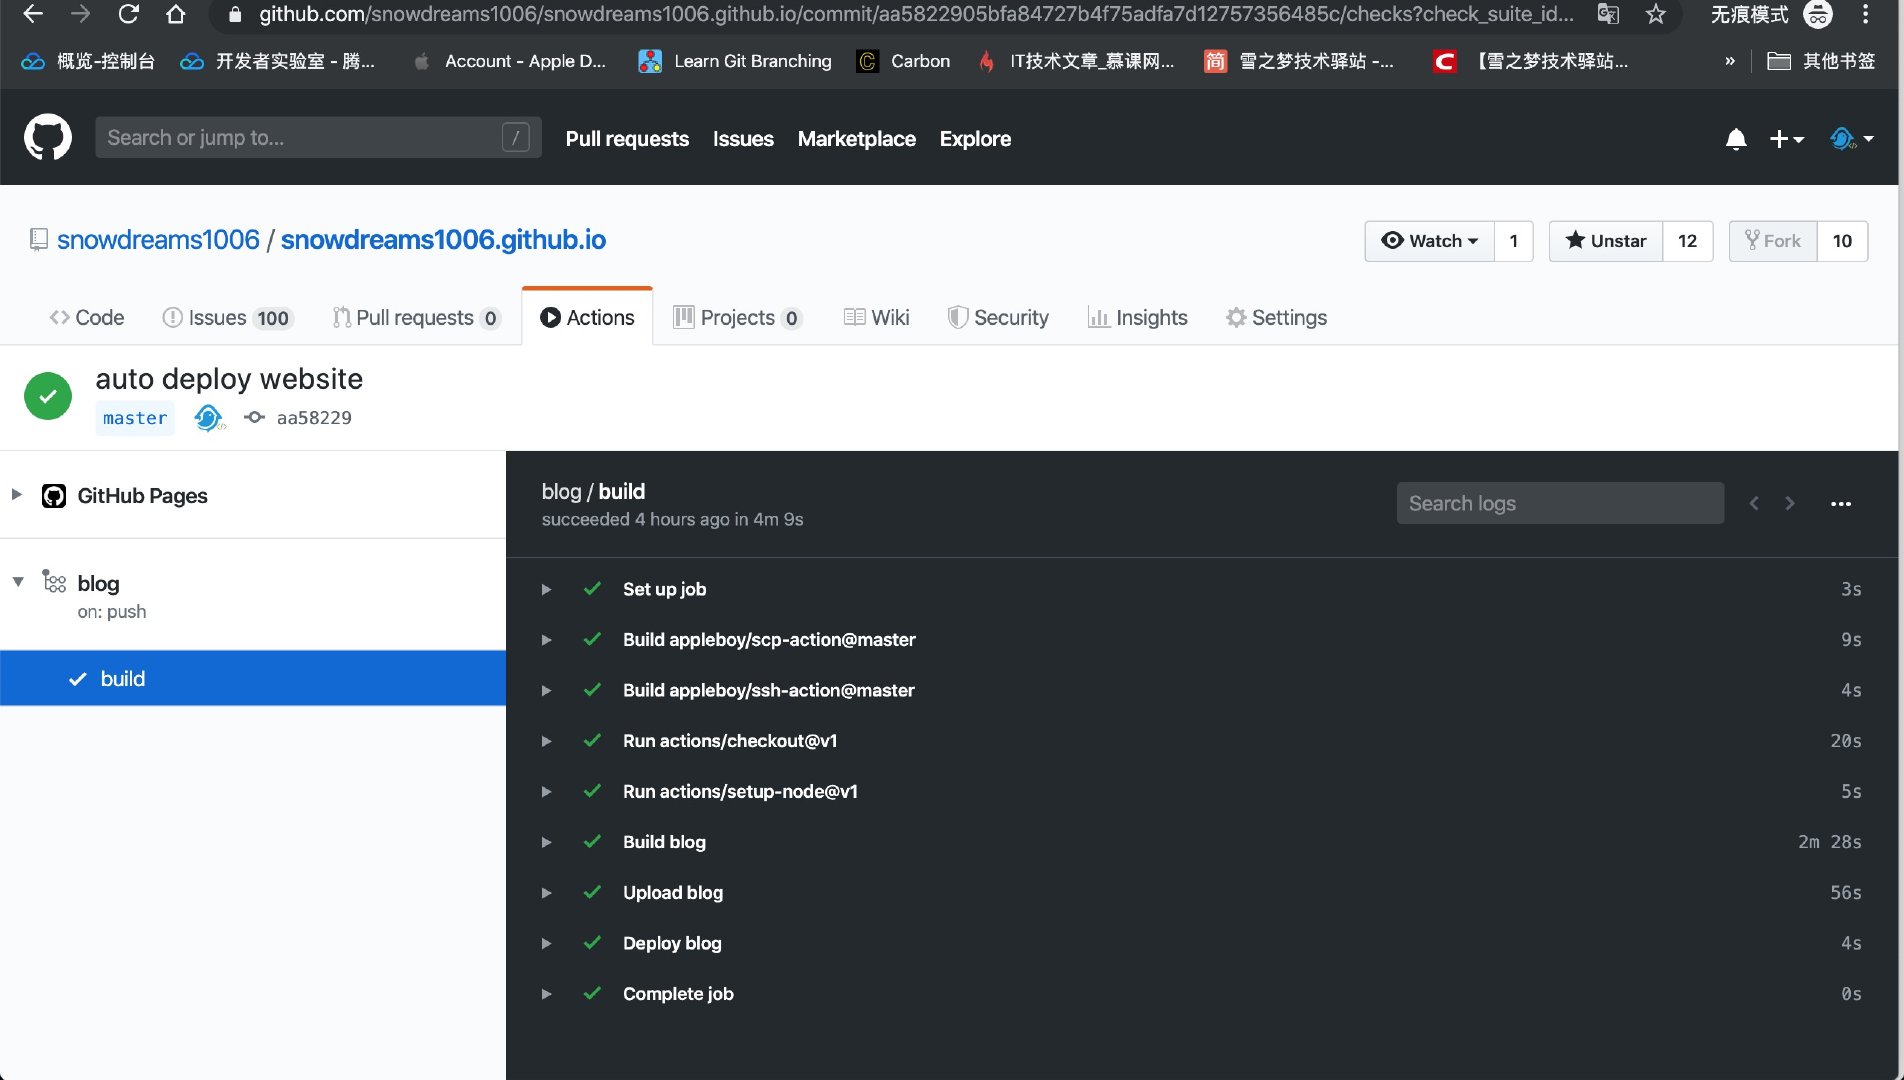
Task: Open snowdreams1006 user profile link
Action: [158, 240]
